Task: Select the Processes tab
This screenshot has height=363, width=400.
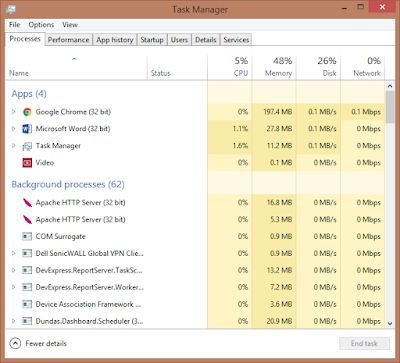Action: 25,39
